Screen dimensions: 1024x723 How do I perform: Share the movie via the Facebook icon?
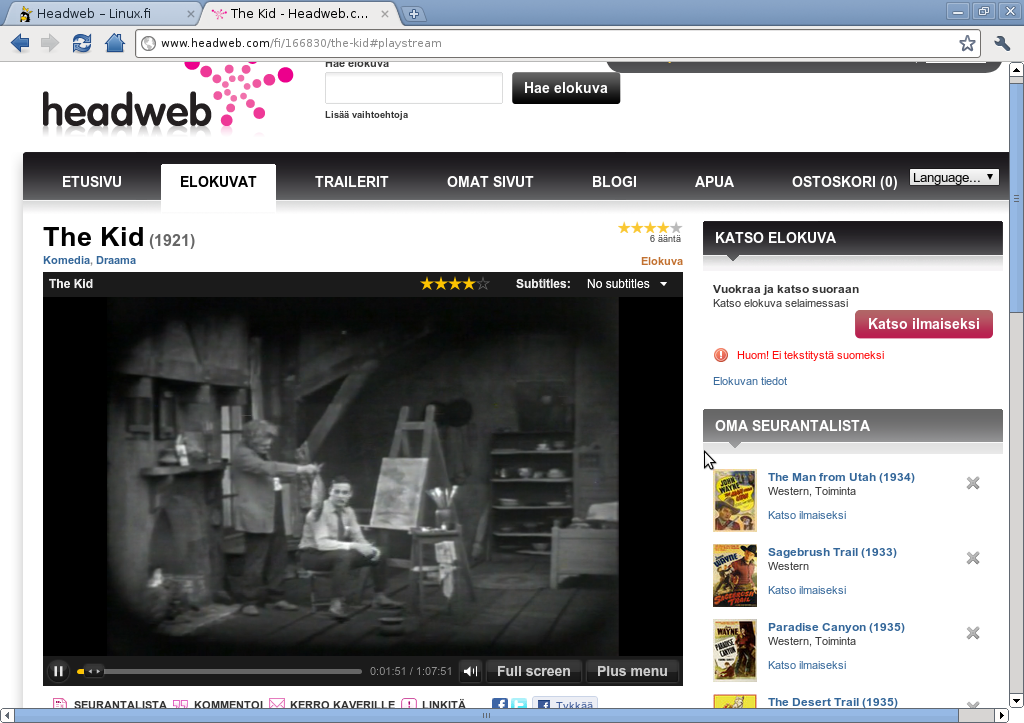(500, 705)
